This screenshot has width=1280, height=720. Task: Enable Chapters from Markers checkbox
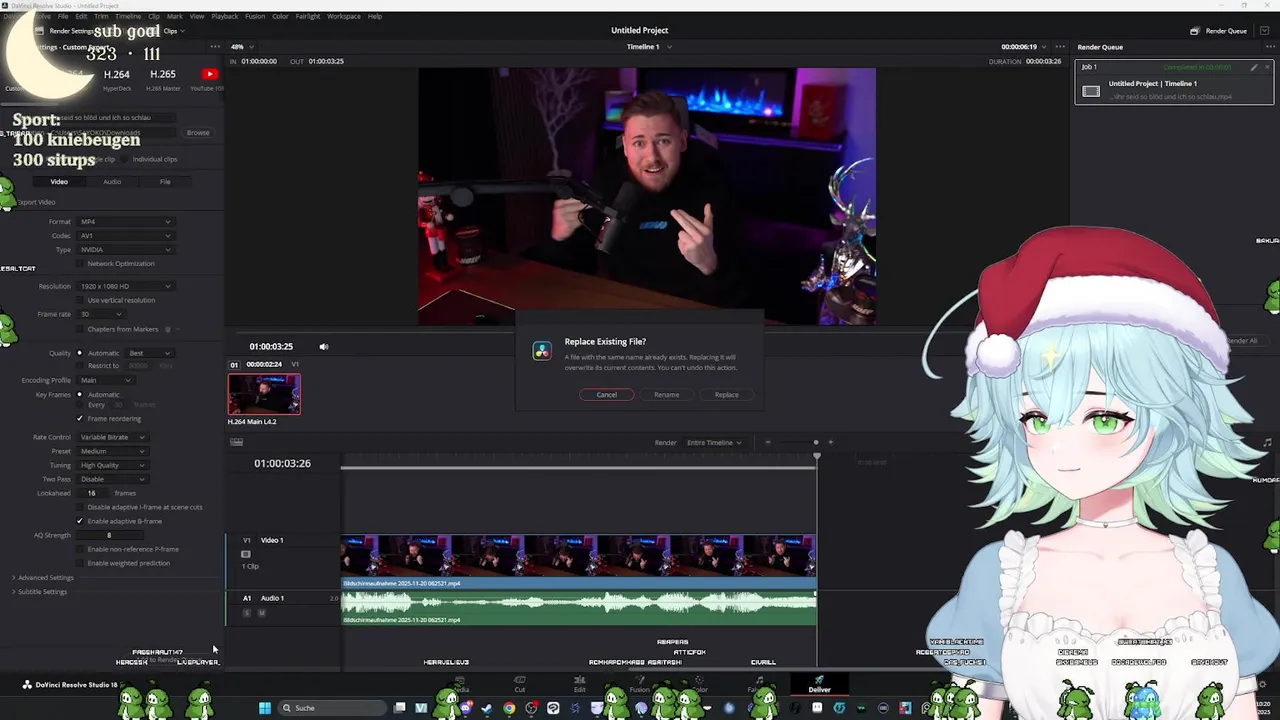pyautogui.click(x=80, y=329)
